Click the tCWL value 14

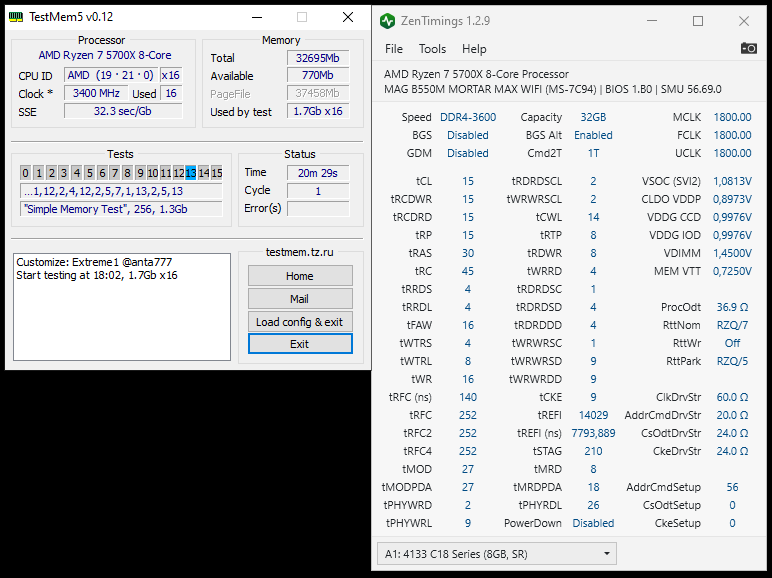click(593, 217)
